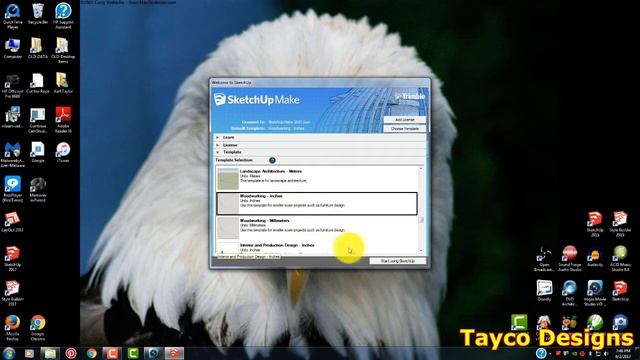Open Doodly desktop icon
The height and width of the screenshot is (360, 640).
tap(544, 291)
